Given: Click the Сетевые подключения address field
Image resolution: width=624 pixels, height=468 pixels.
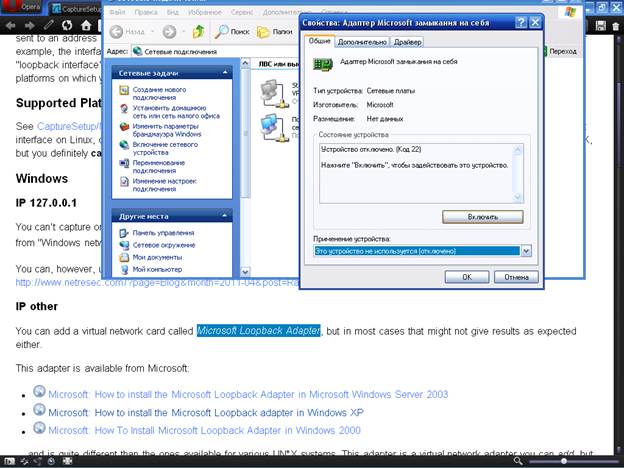Looking at the screenshot, I should [215, 51].
